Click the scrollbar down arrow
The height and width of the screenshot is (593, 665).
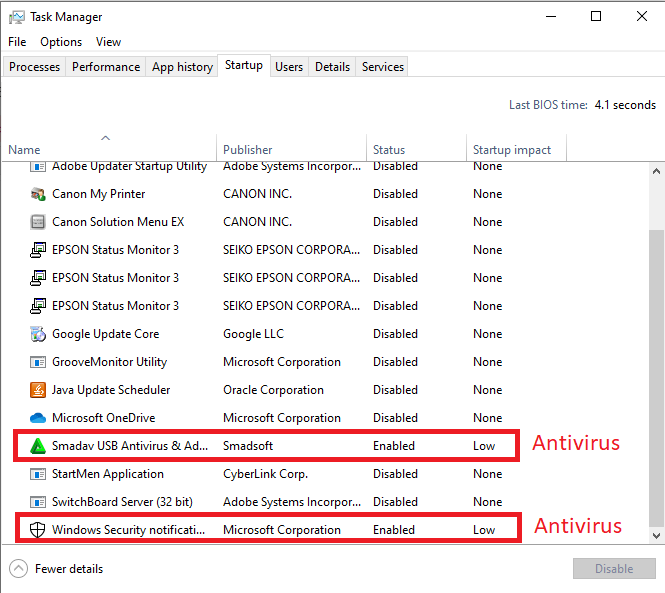tap(656, 535)
